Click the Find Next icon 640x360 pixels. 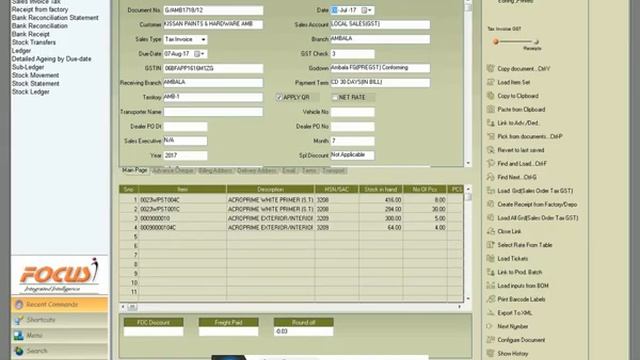491,177
